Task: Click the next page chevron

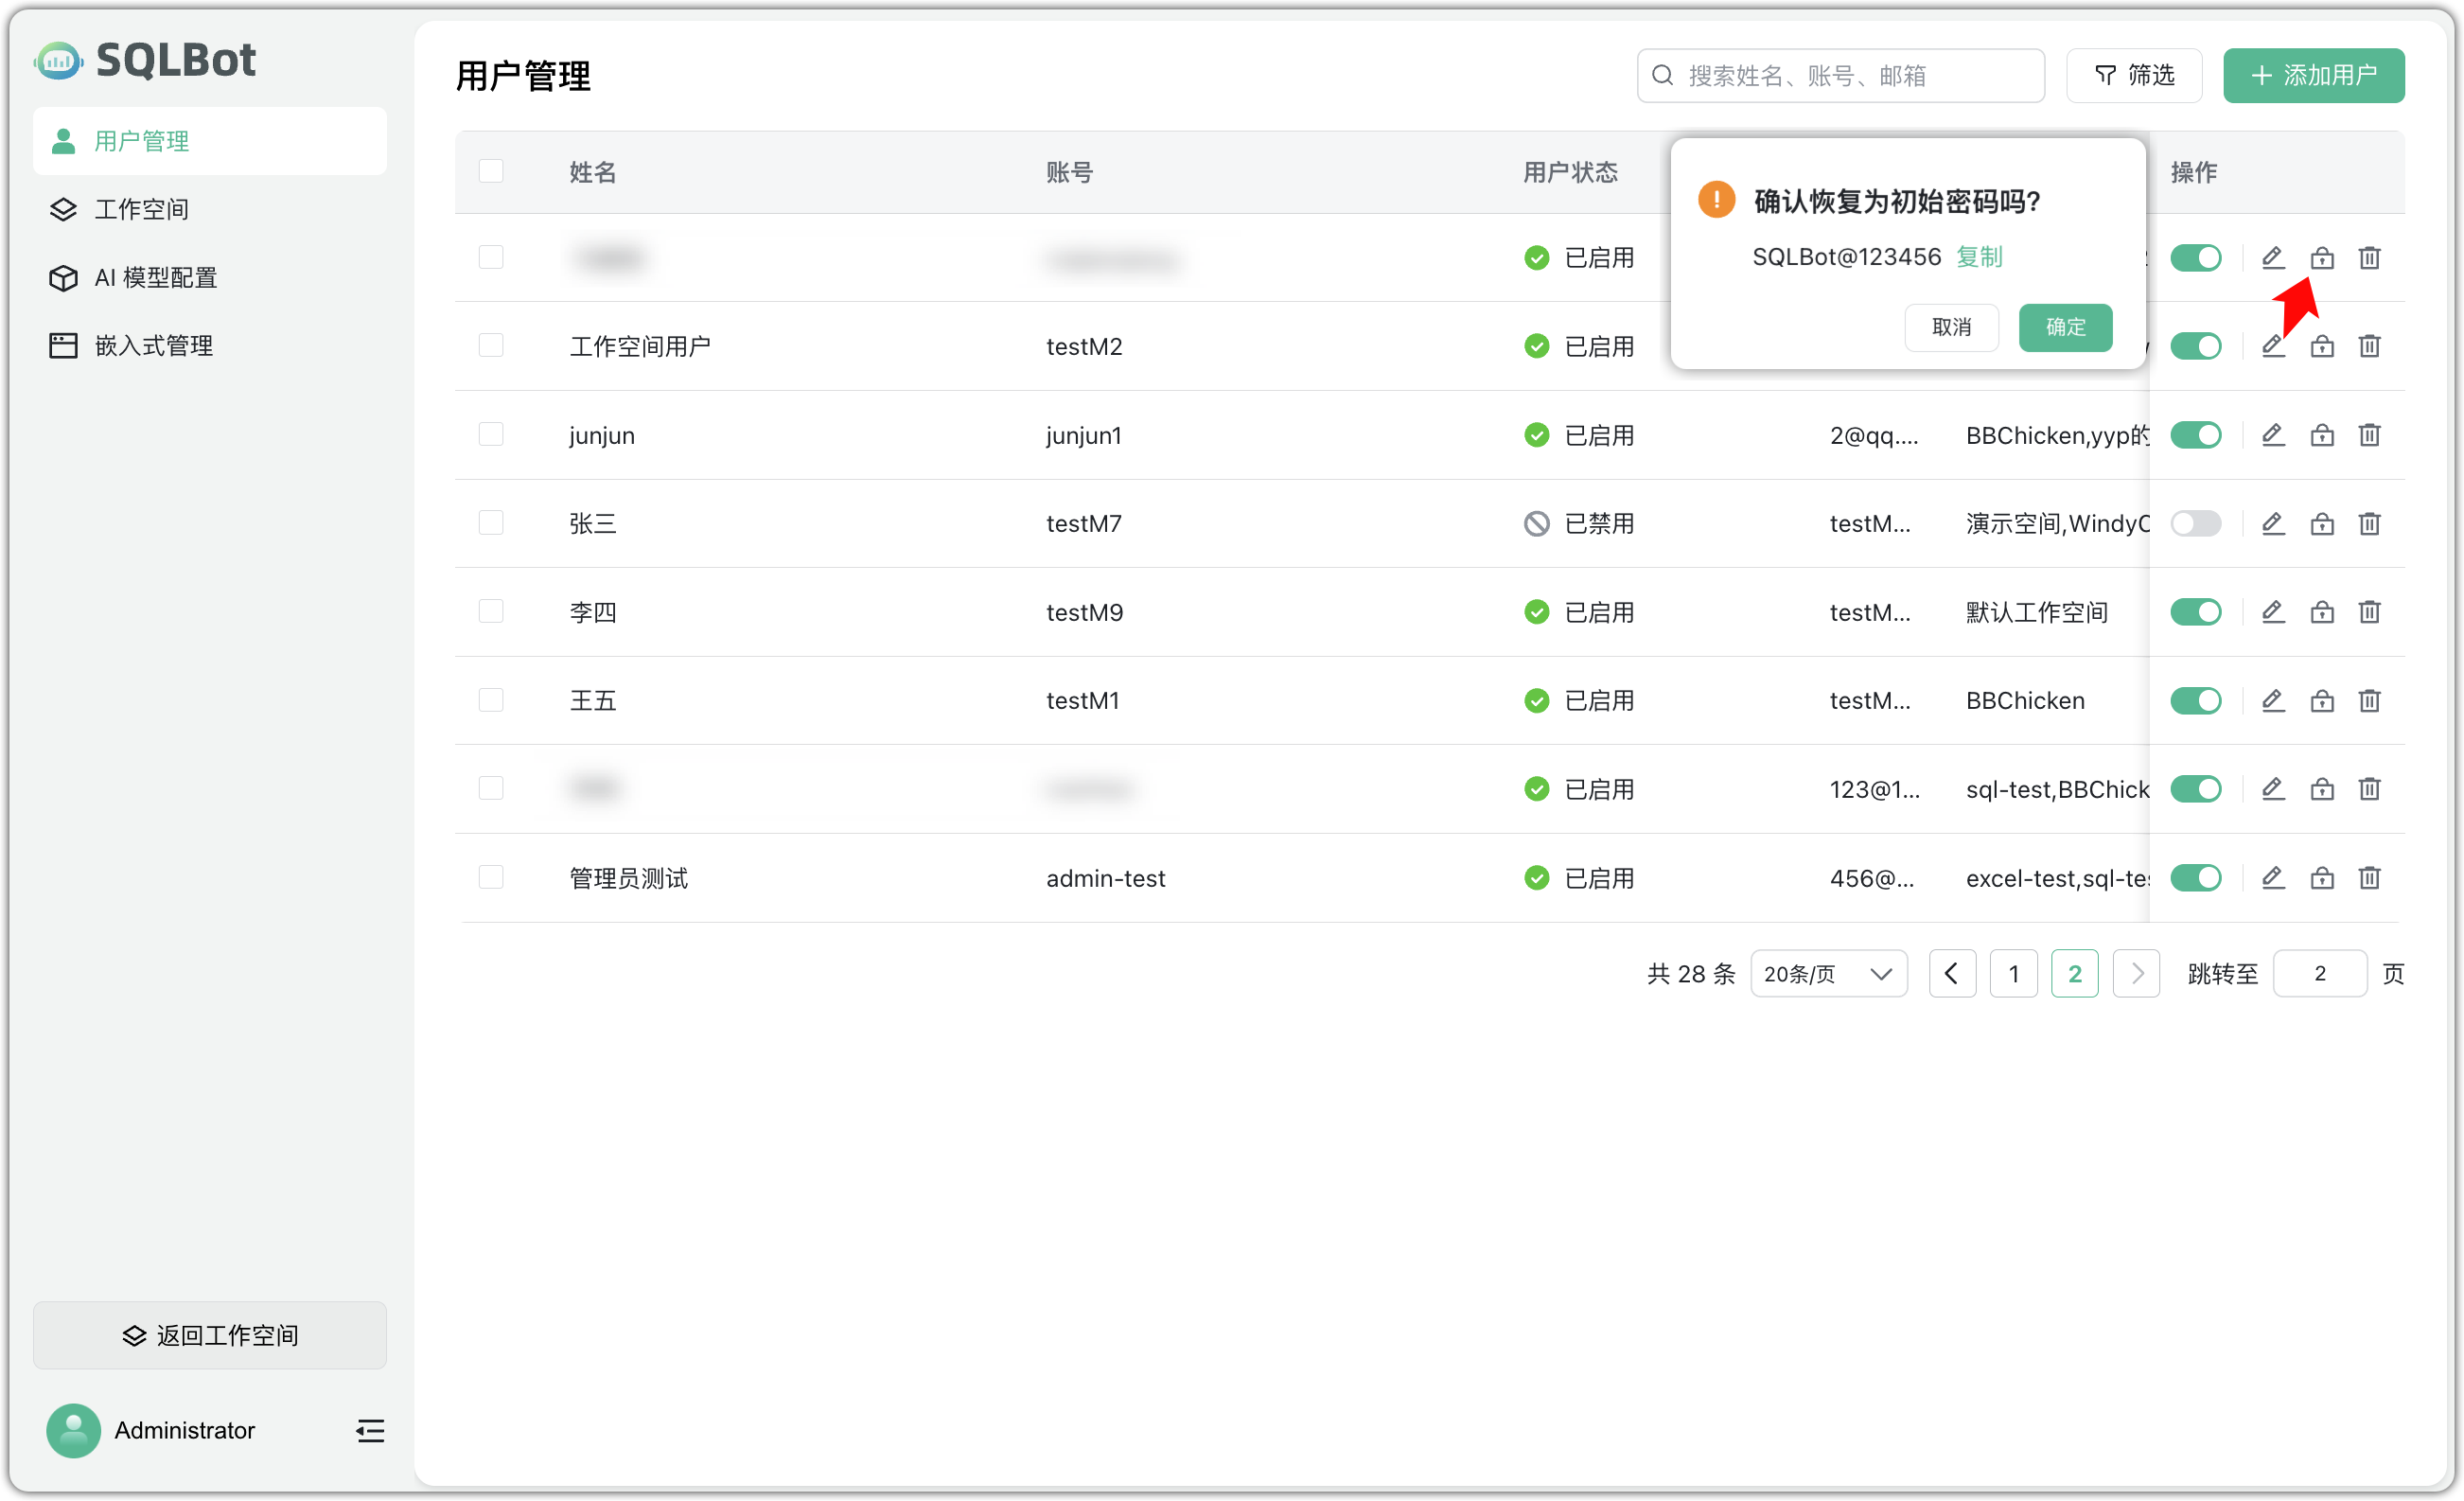Action: [2136, 973]
